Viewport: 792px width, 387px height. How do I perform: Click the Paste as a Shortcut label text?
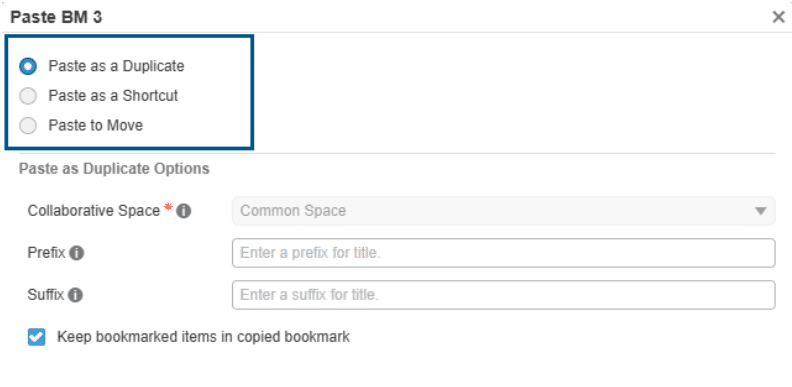pos(113,95)
